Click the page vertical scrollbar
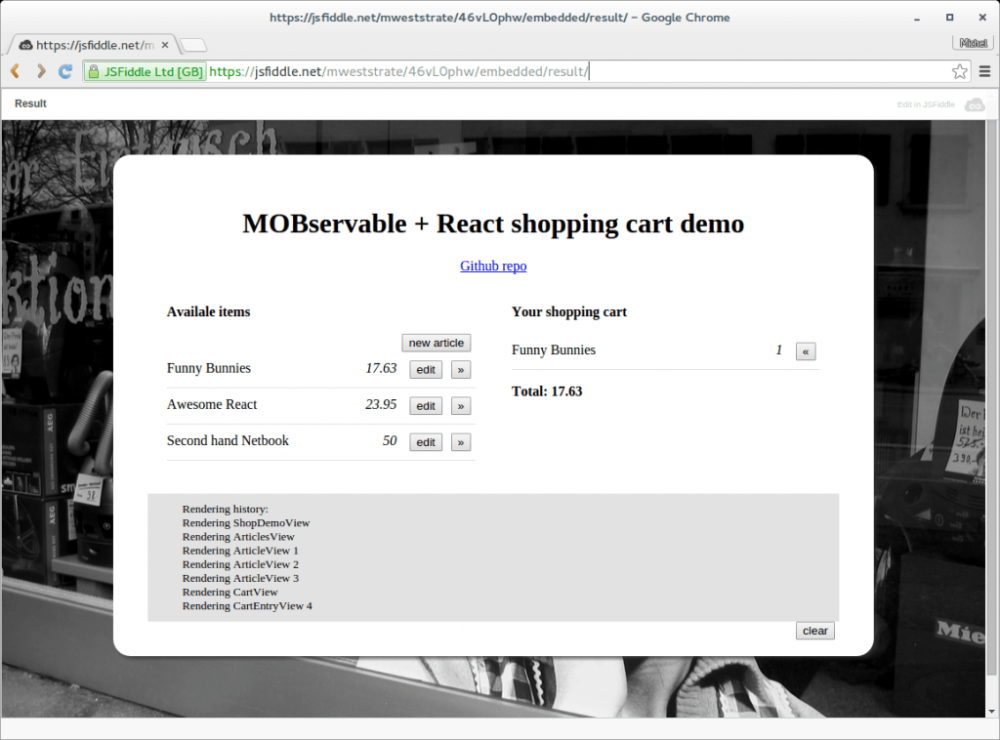The image size is (1000, 740). [x=992, y=399]
